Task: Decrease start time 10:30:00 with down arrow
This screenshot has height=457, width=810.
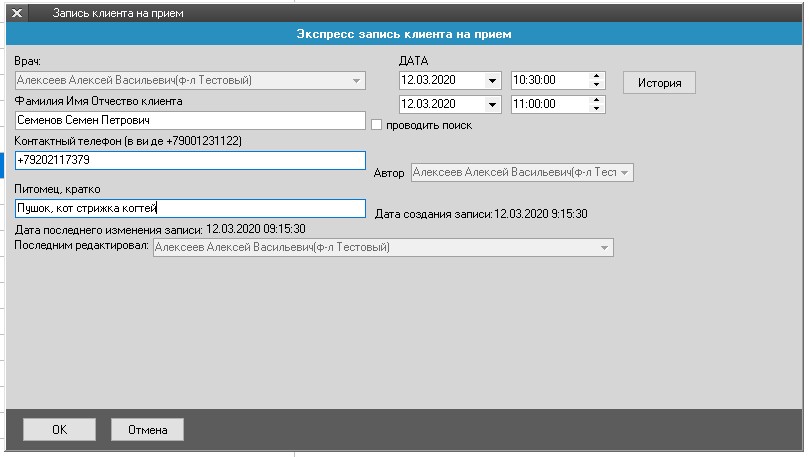Action: [597, 85]
